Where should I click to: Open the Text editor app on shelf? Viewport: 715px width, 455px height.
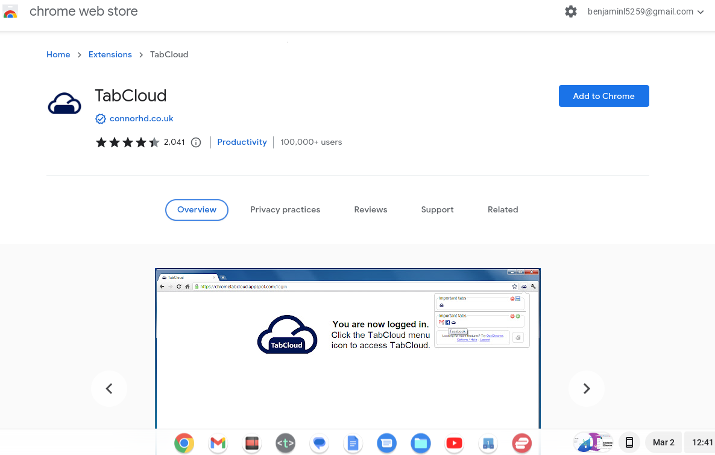click(x=285, y=443)
